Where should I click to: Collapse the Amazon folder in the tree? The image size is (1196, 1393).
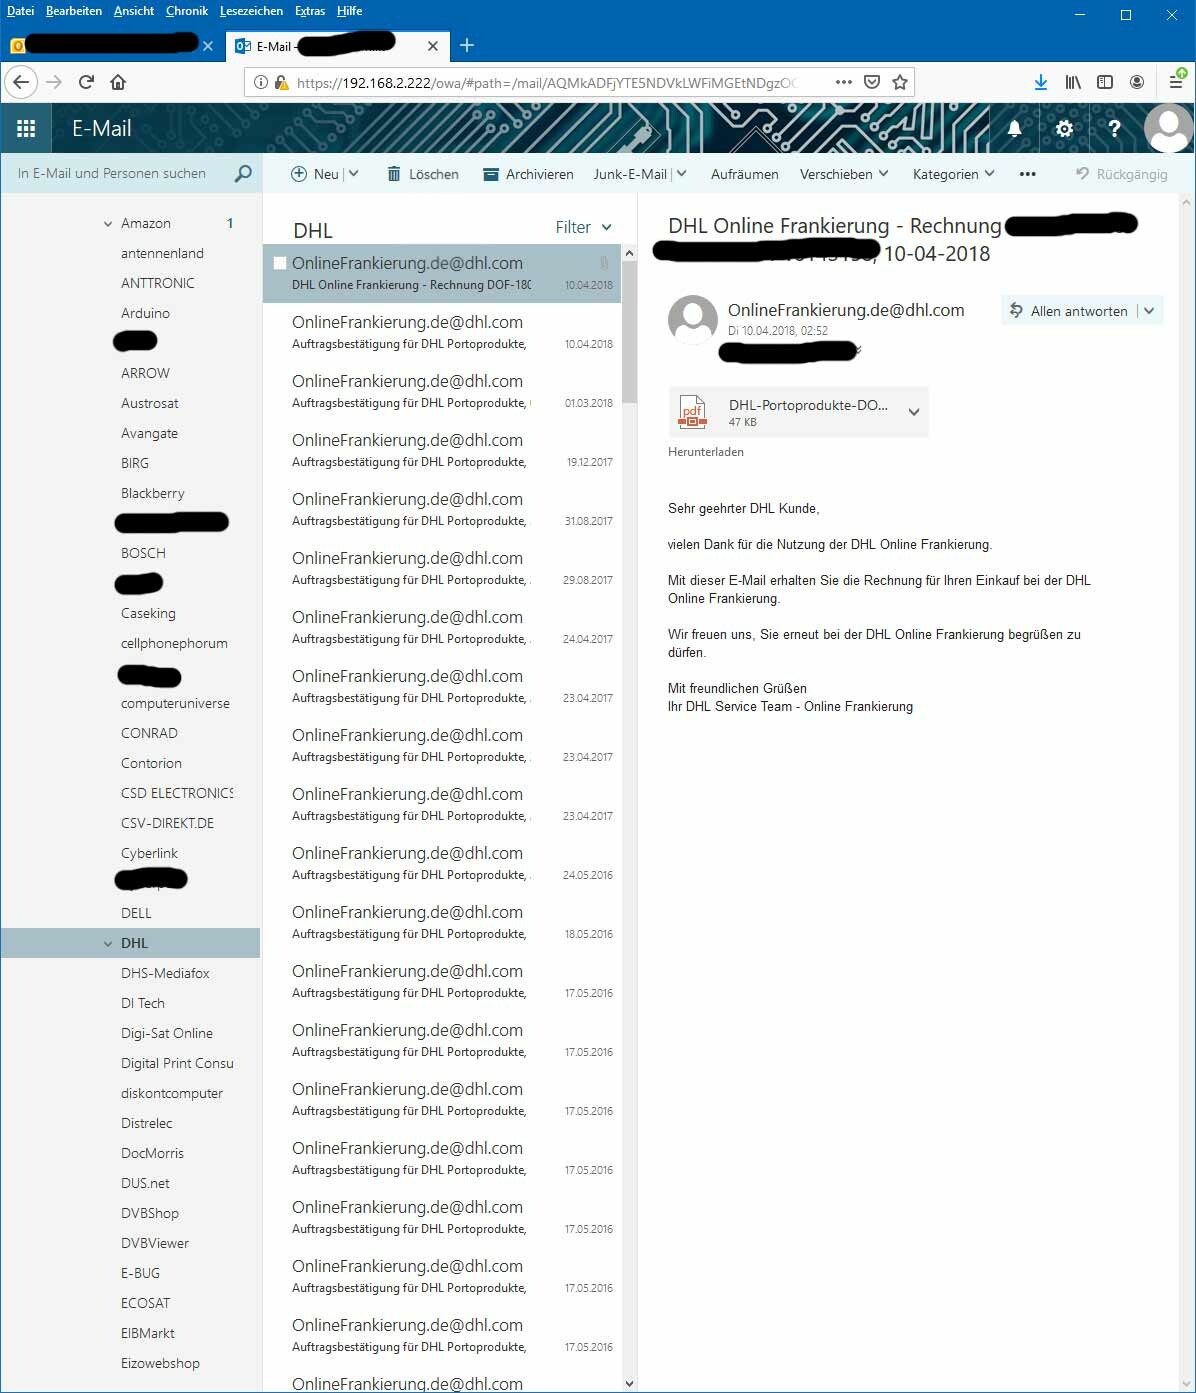click(x=108, y=224)
